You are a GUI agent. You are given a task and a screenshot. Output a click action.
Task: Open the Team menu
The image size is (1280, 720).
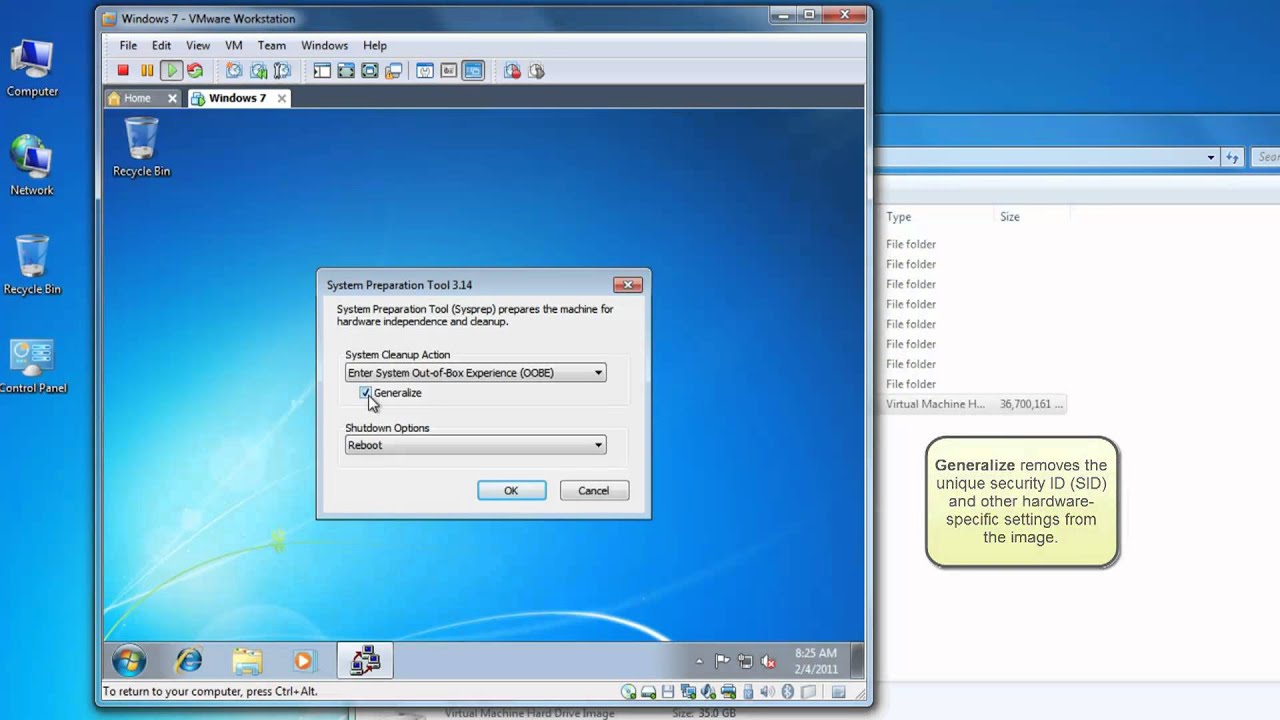click(271, 45)
